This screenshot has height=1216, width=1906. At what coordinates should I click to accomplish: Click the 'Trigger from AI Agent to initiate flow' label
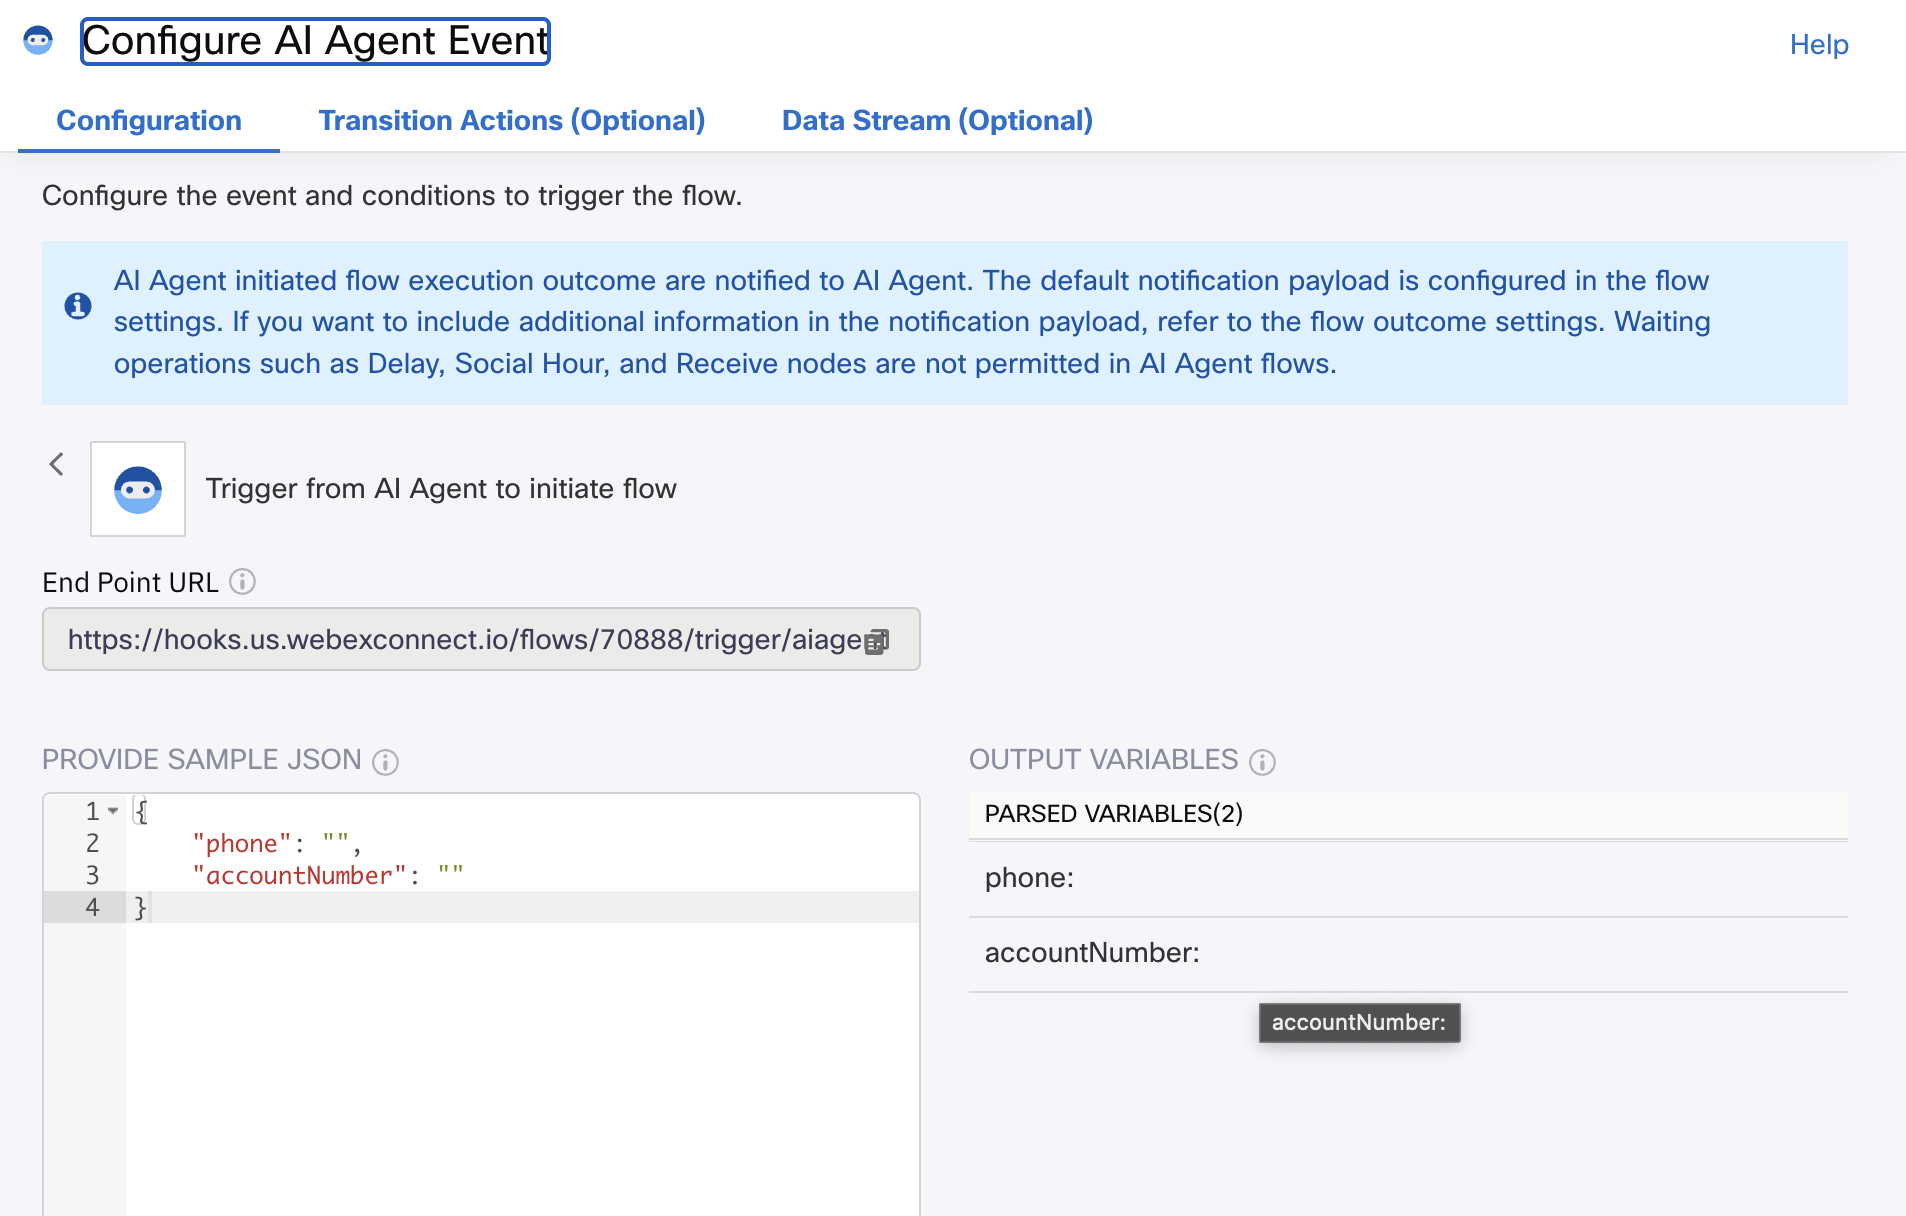click(x=441, y=489)
